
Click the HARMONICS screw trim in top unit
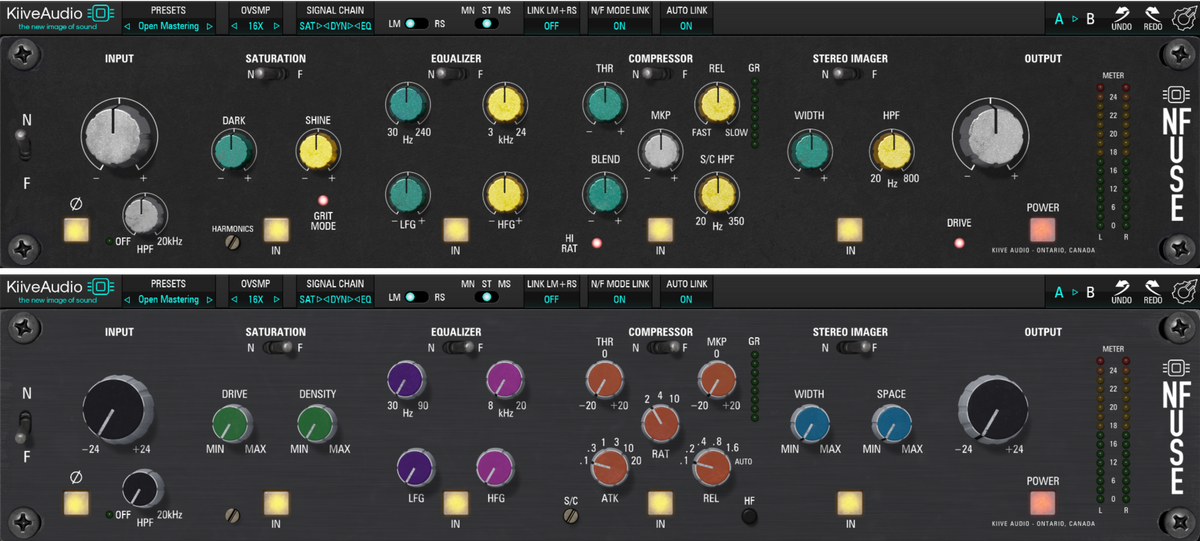tap(233, 241)
